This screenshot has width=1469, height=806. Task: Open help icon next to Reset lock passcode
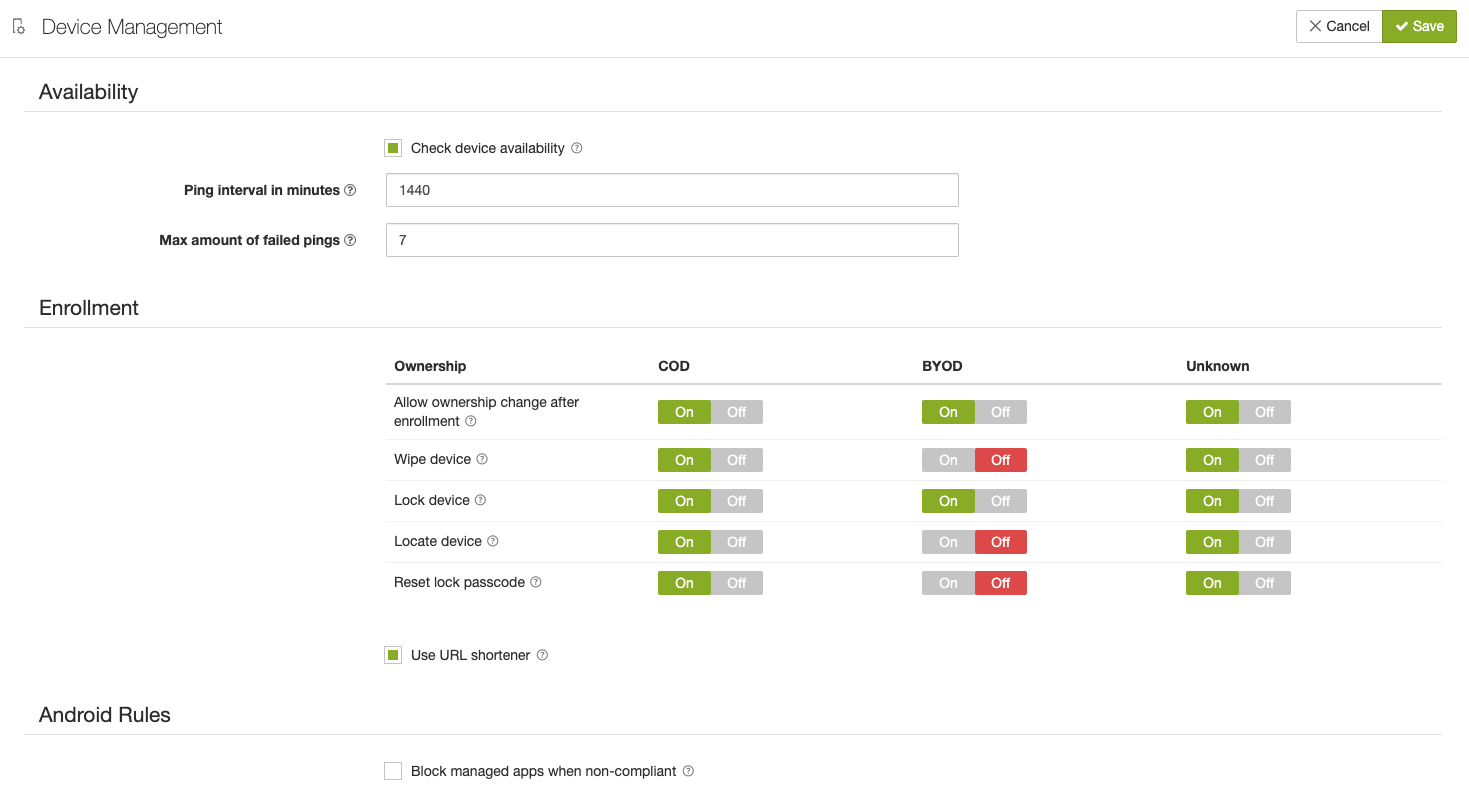[536, 582]
